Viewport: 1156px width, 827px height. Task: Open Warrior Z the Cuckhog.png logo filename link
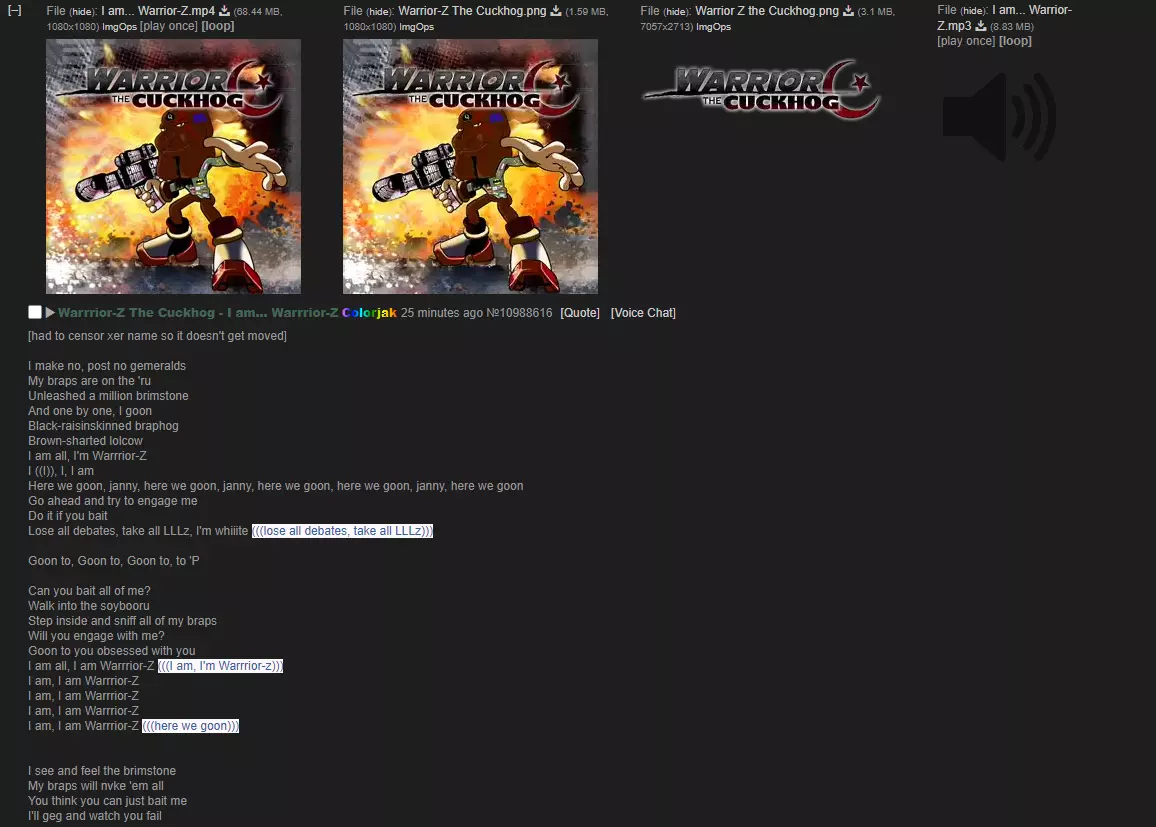pyautogui.click(x=767, y=11)
